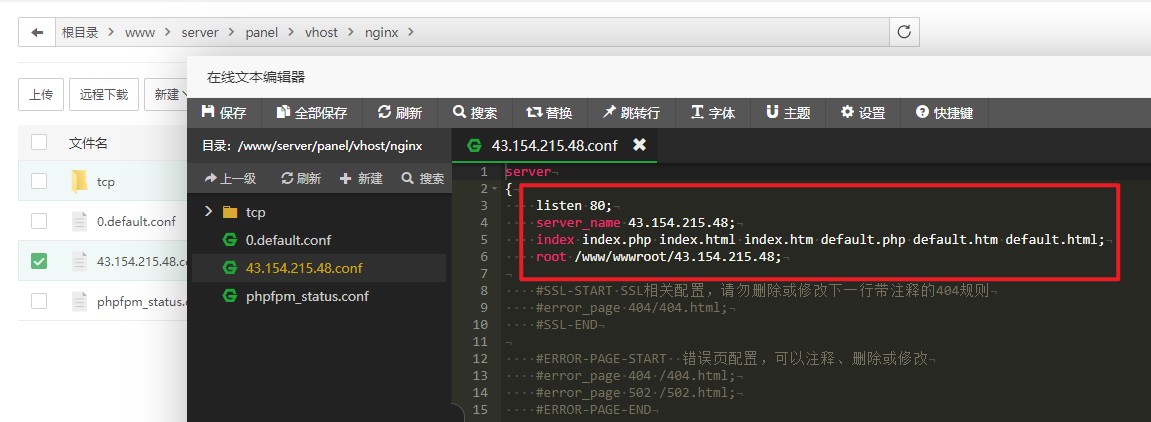
Task: Open editor Settings (设置) gear
Action: [863, 113]
